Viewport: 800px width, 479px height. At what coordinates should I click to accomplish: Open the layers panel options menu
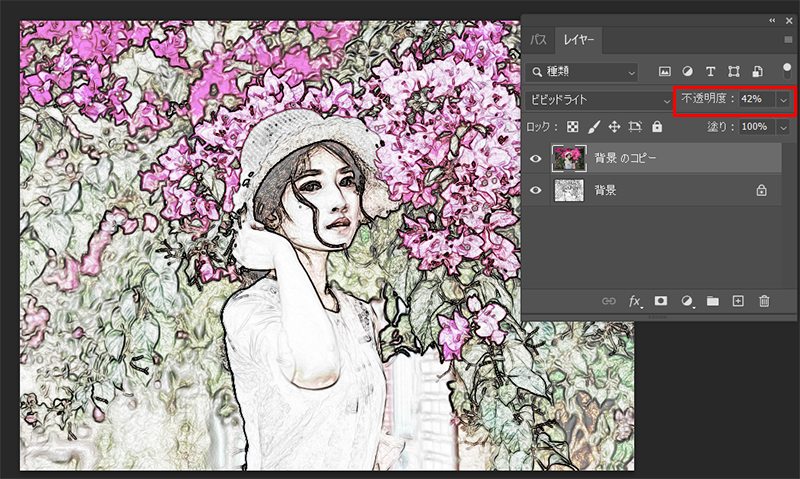[x=788, y=40]
